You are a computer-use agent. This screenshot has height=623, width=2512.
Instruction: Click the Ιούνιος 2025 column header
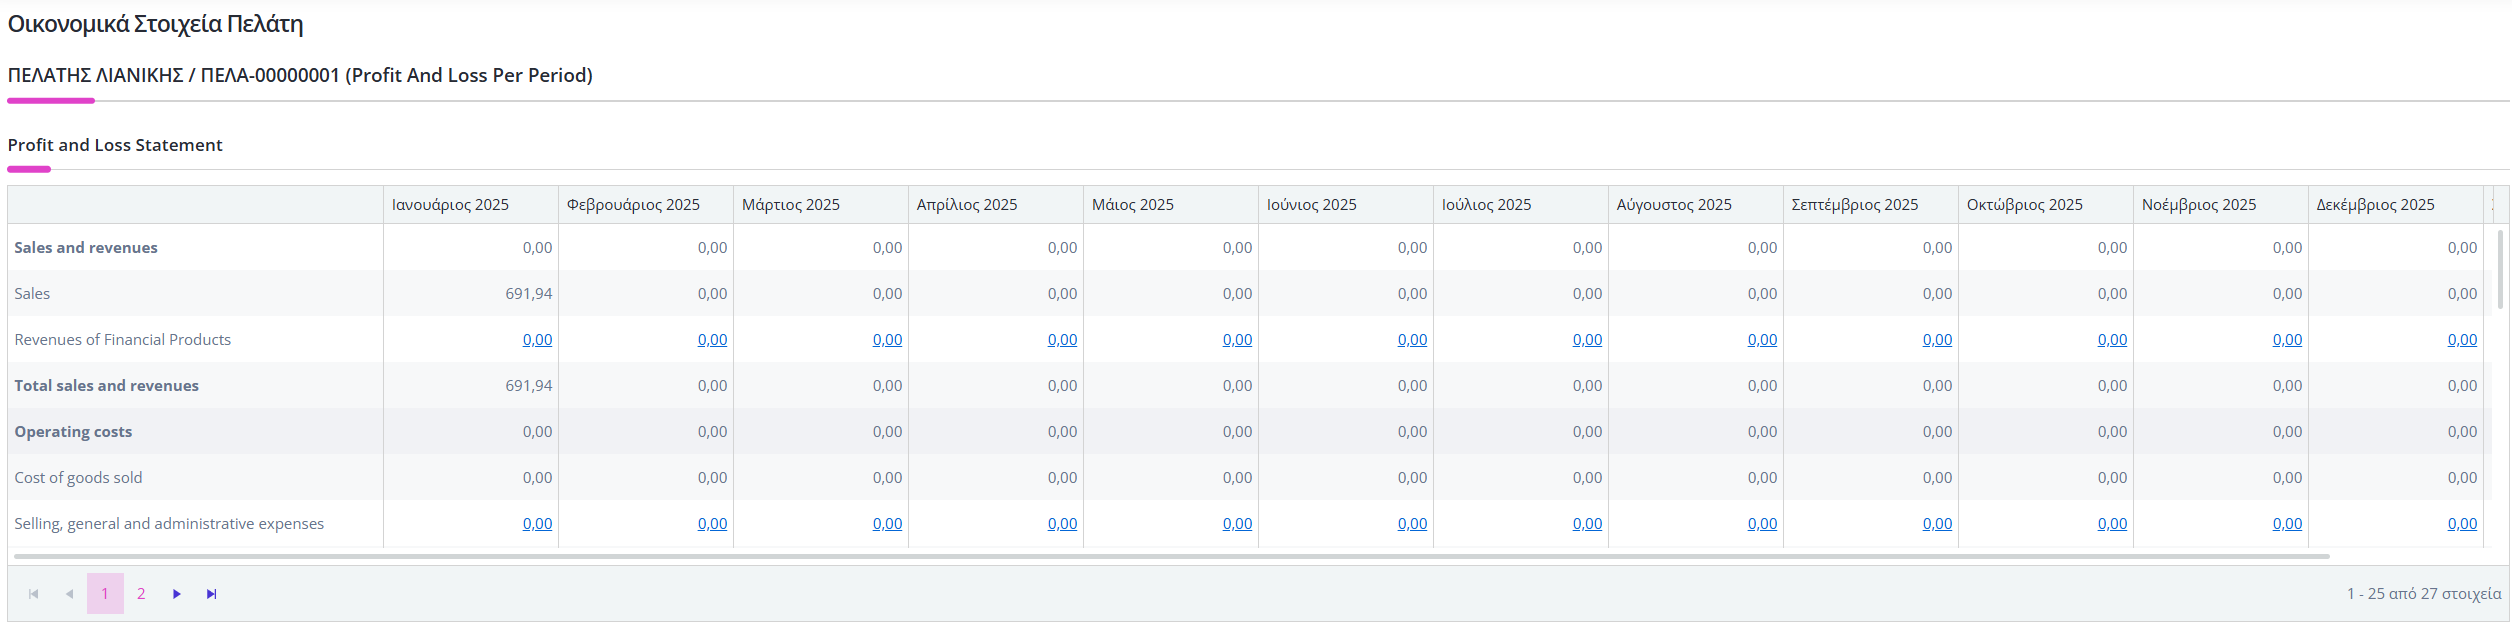pyautogui.click(x=1346, y=205)
